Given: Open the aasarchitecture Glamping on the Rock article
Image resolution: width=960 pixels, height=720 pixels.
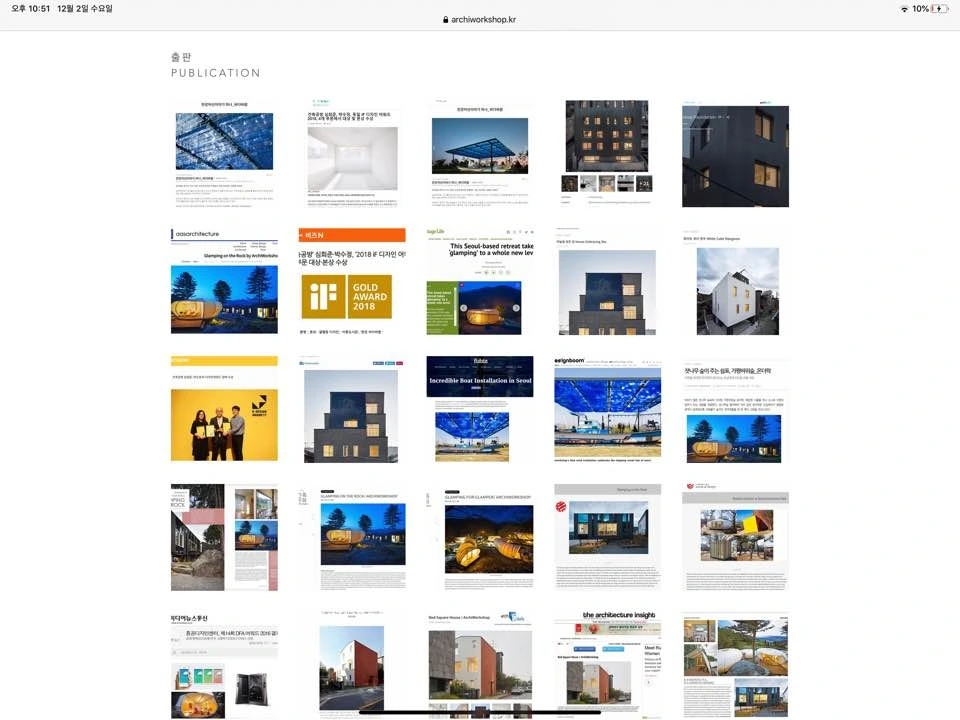Looking at the screenshot, I should 224,282.
